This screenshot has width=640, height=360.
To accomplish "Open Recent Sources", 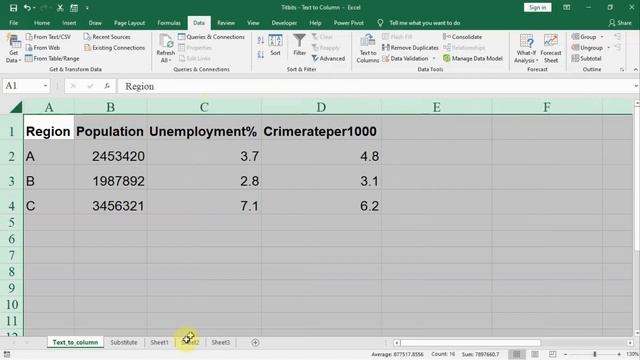I will click(x=107, y=37).
